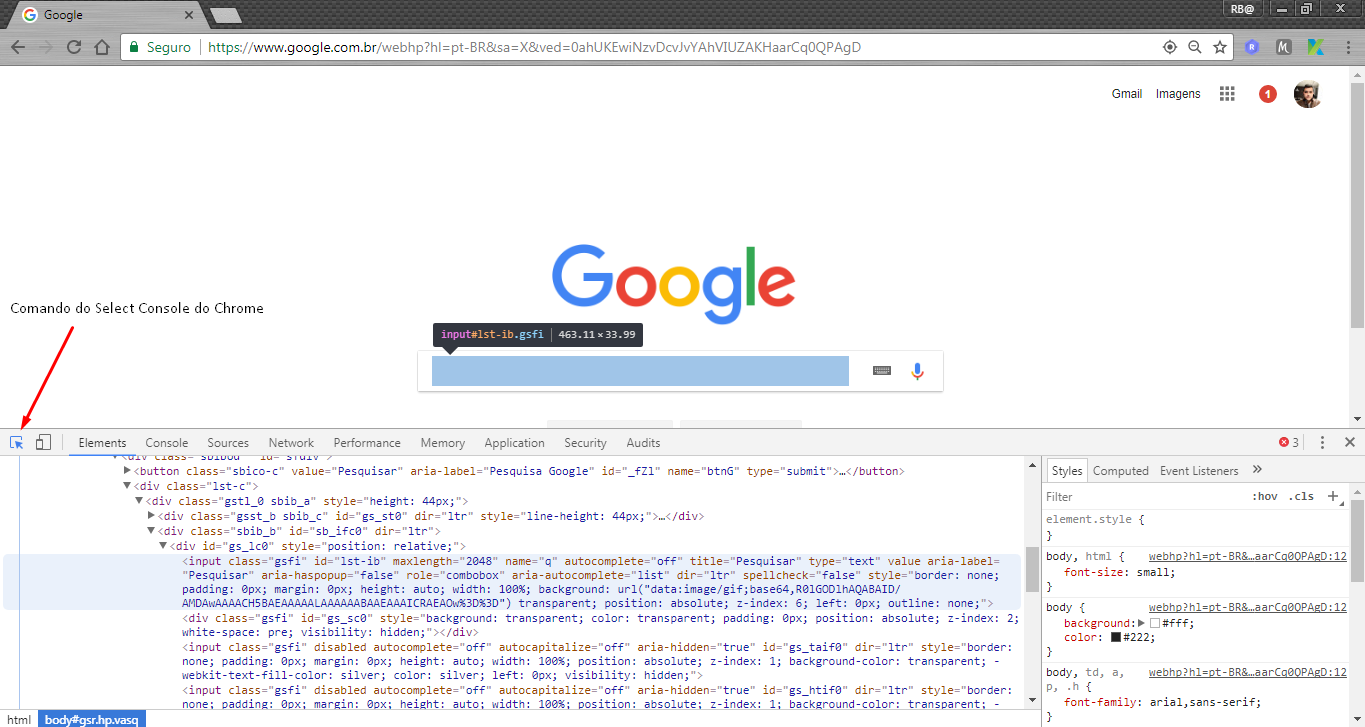
Task: Click the Google search input field
Action: click(x=640, y=371)
